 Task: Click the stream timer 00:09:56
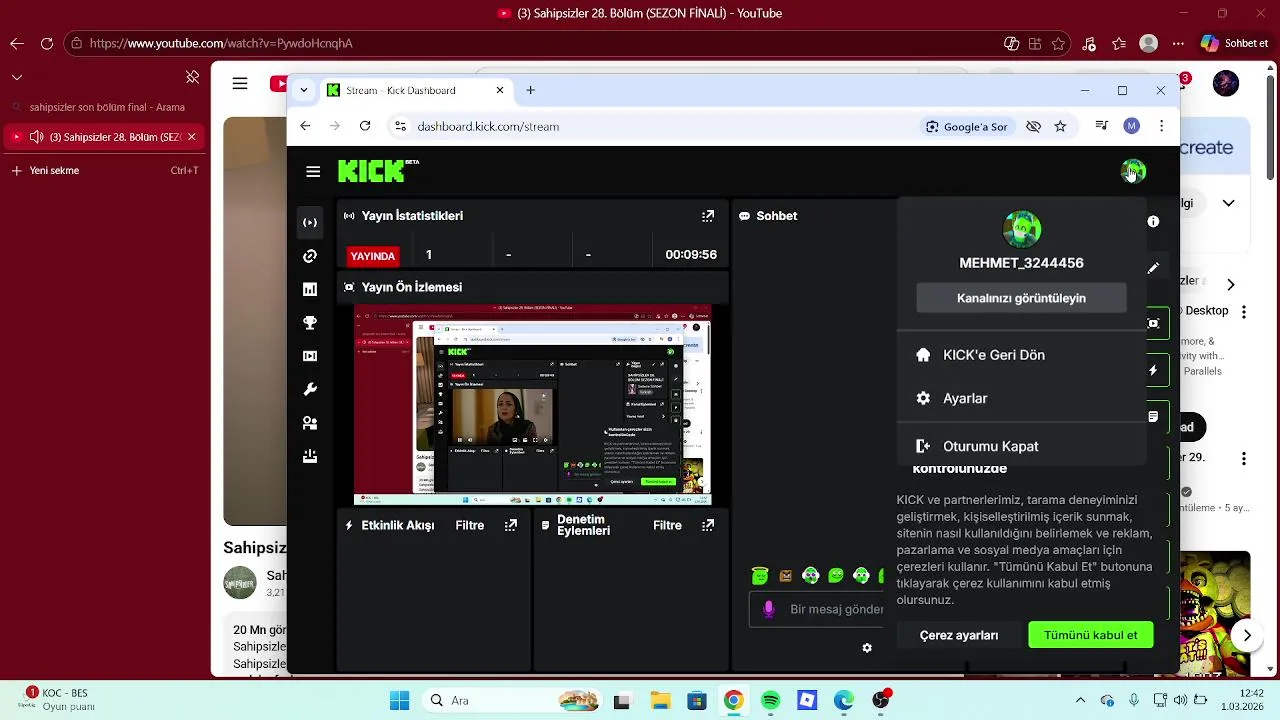coord(691,255)
